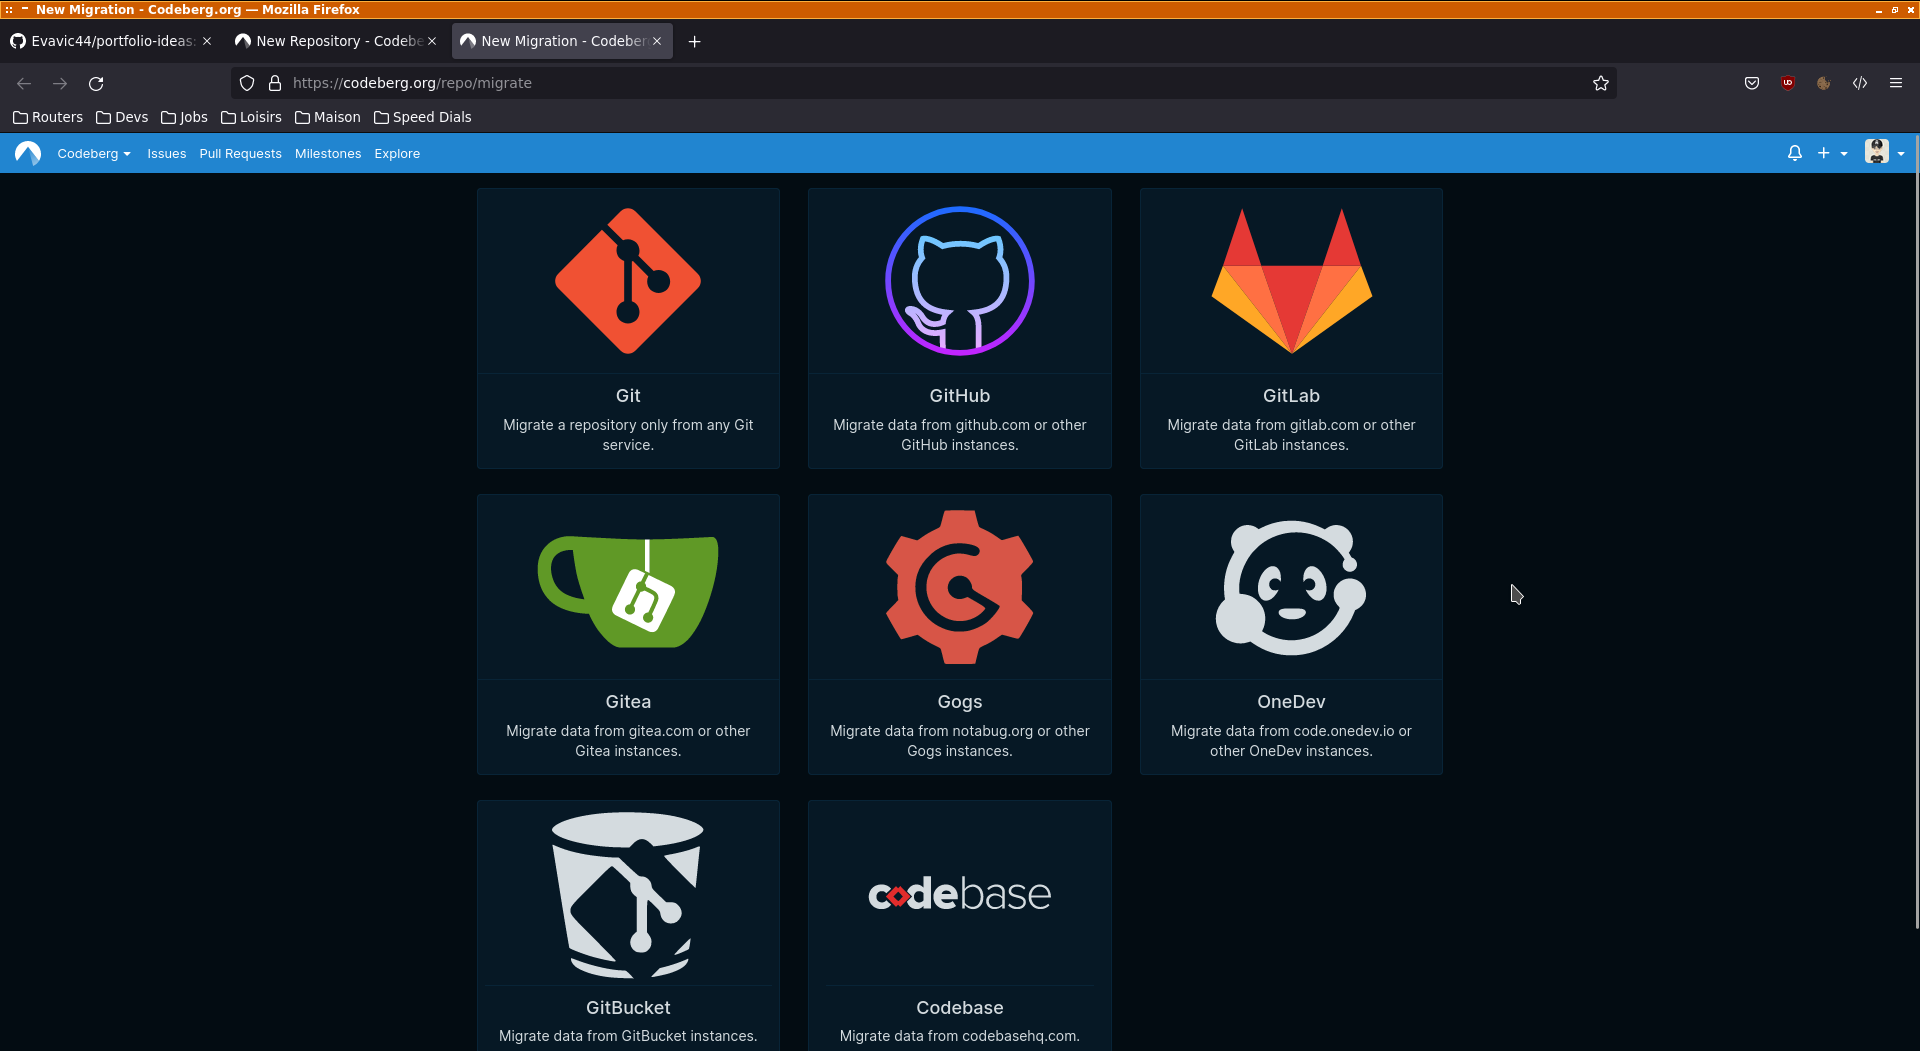Click the OneDev card title
This screenshot has width=1920, height=1051.
pos(1291,702)
